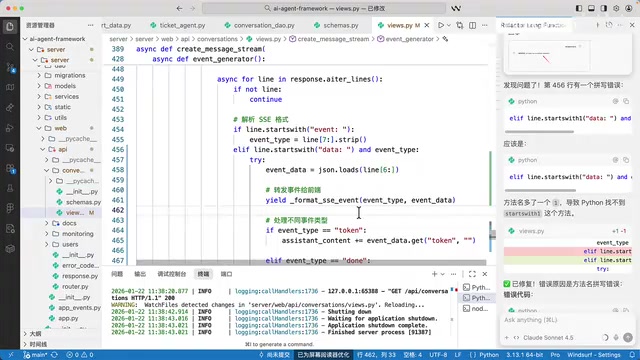Open the ai-agent-framework command center search
640x360 pixels.
[324, 8]
